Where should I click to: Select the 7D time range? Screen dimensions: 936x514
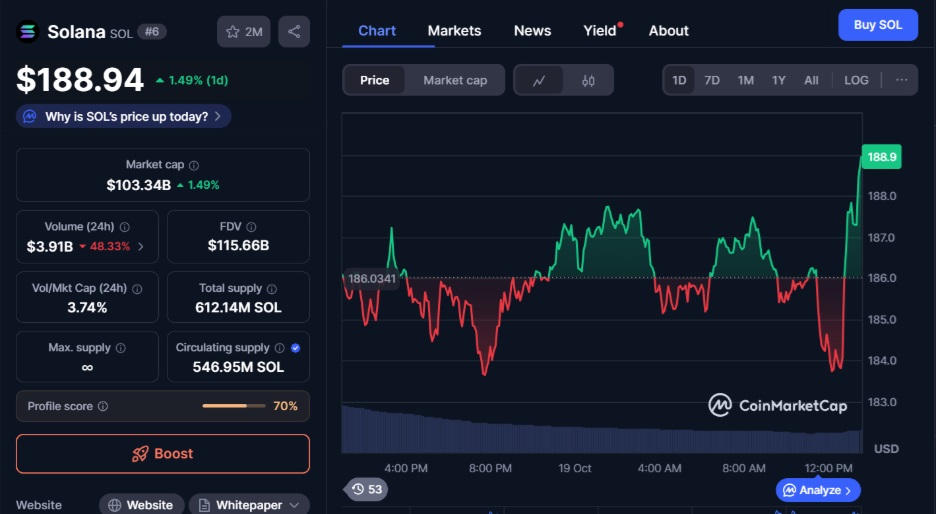click(x=712, y=80)
